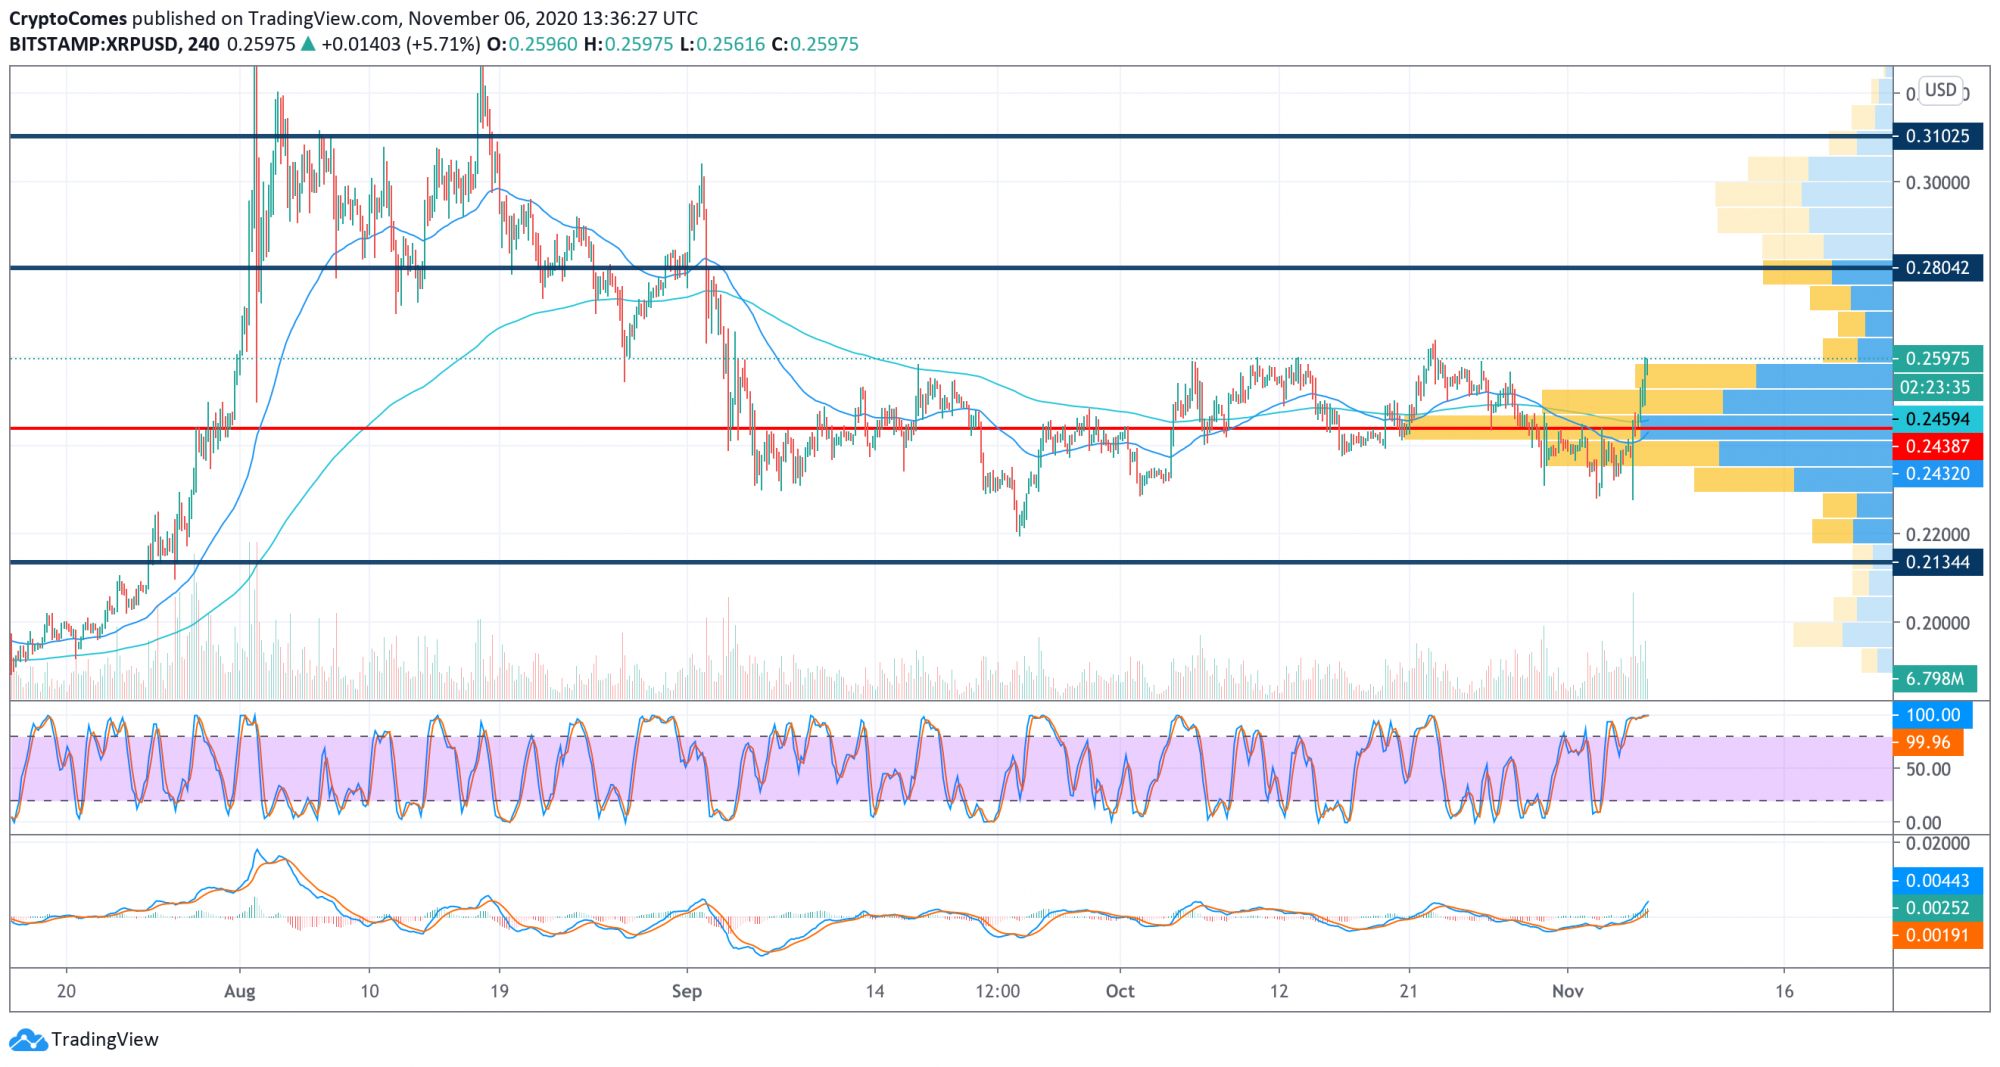Click the current price label 0.25975
The width and height of the screenshot is (2000, 1067).
click(1940, 359)
